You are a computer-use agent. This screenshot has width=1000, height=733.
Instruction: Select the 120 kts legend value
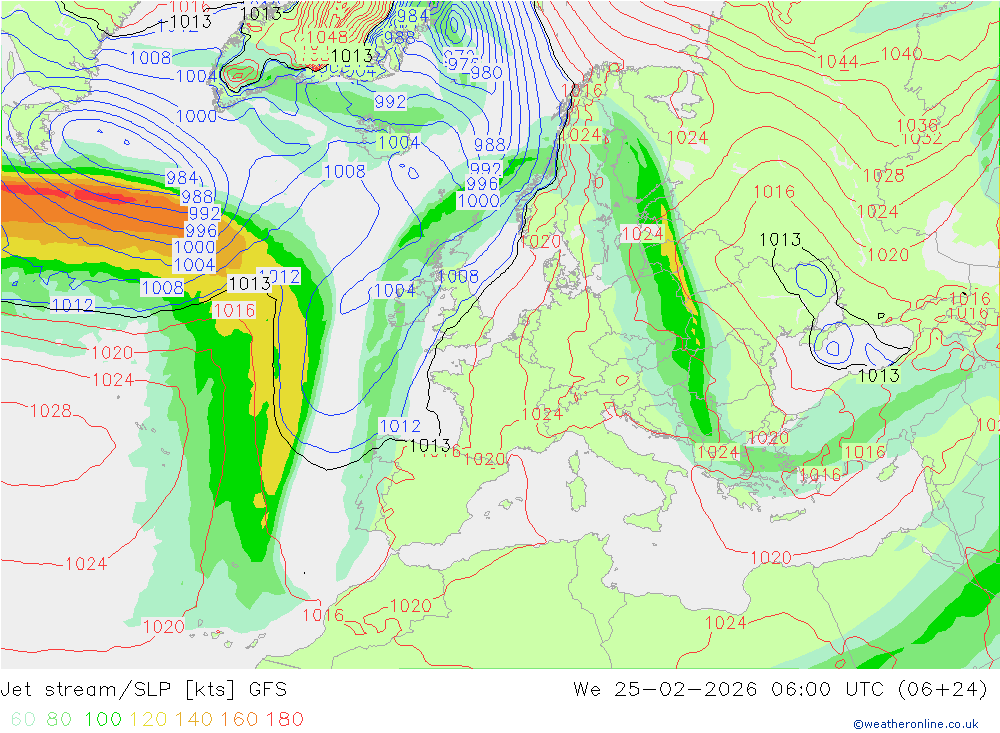tap(148, 719)
